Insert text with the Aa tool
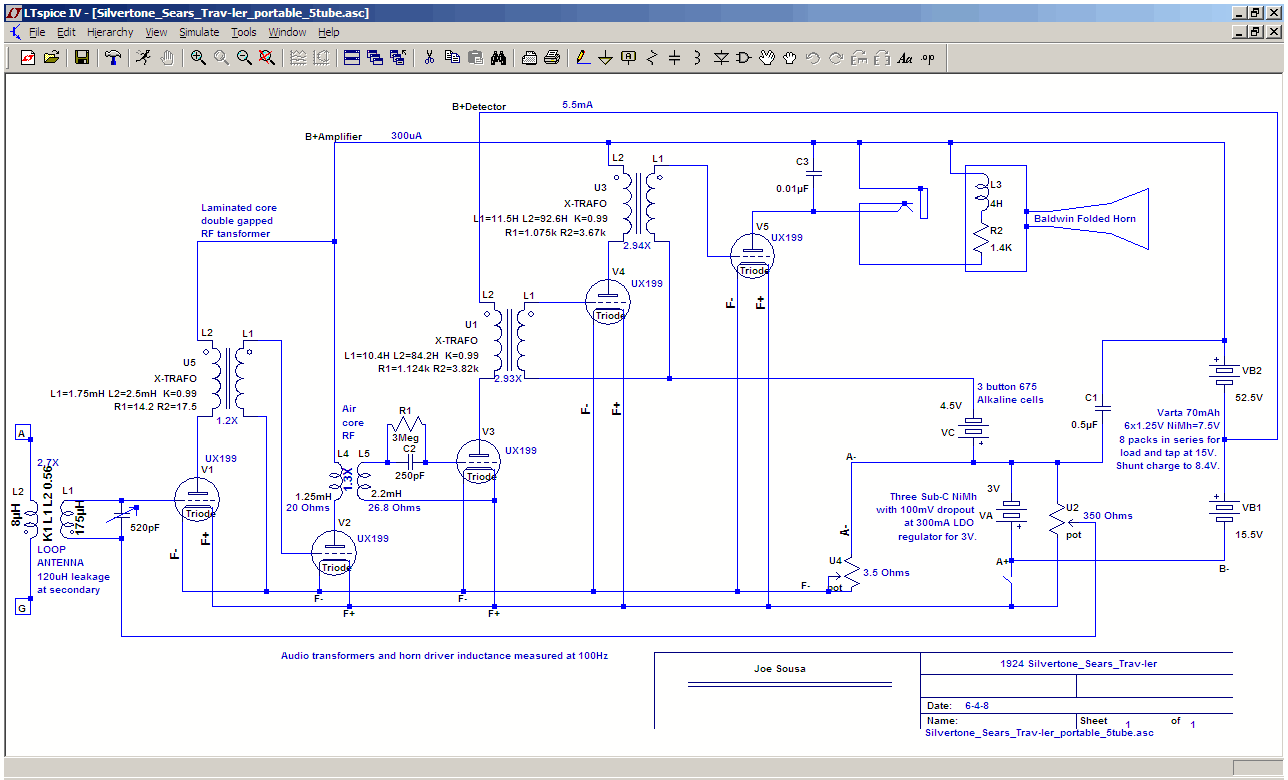The width and height of the screenshot is (1288, 780). (905, 58)
